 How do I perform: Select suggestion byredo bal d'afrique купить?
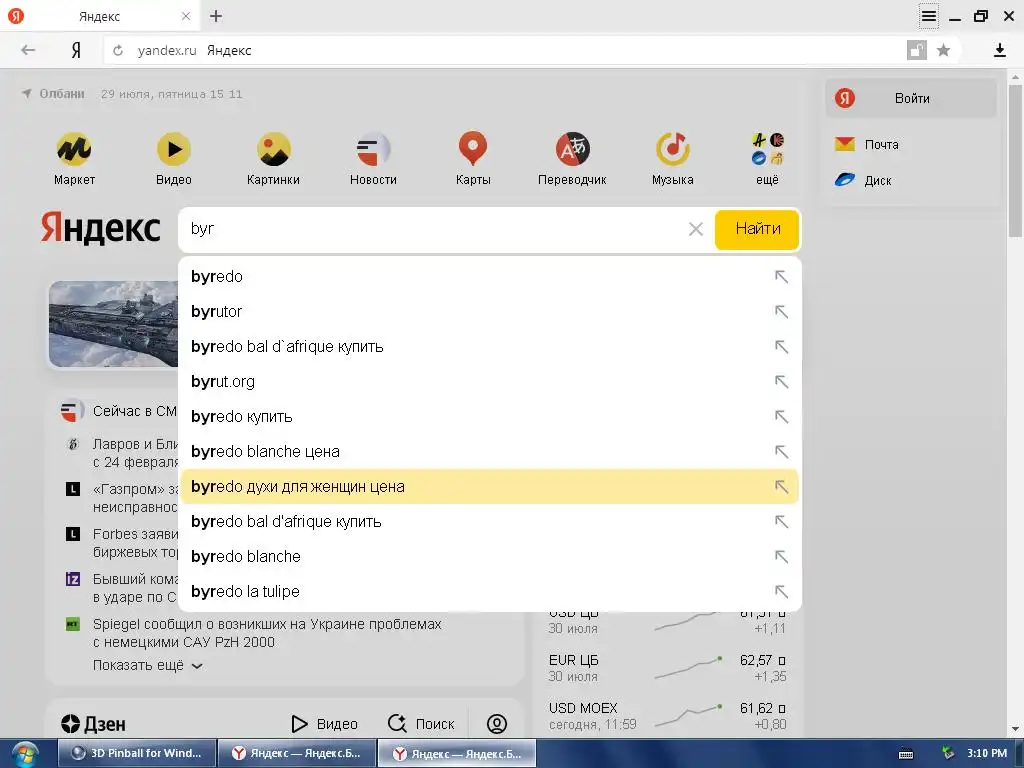489,522
